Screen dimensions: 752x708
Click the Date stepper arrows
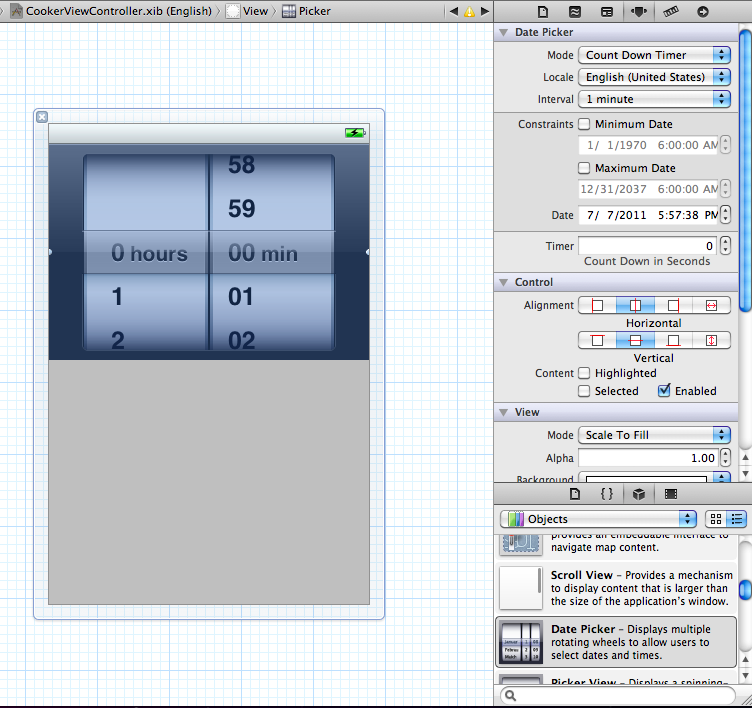[726, 214]
